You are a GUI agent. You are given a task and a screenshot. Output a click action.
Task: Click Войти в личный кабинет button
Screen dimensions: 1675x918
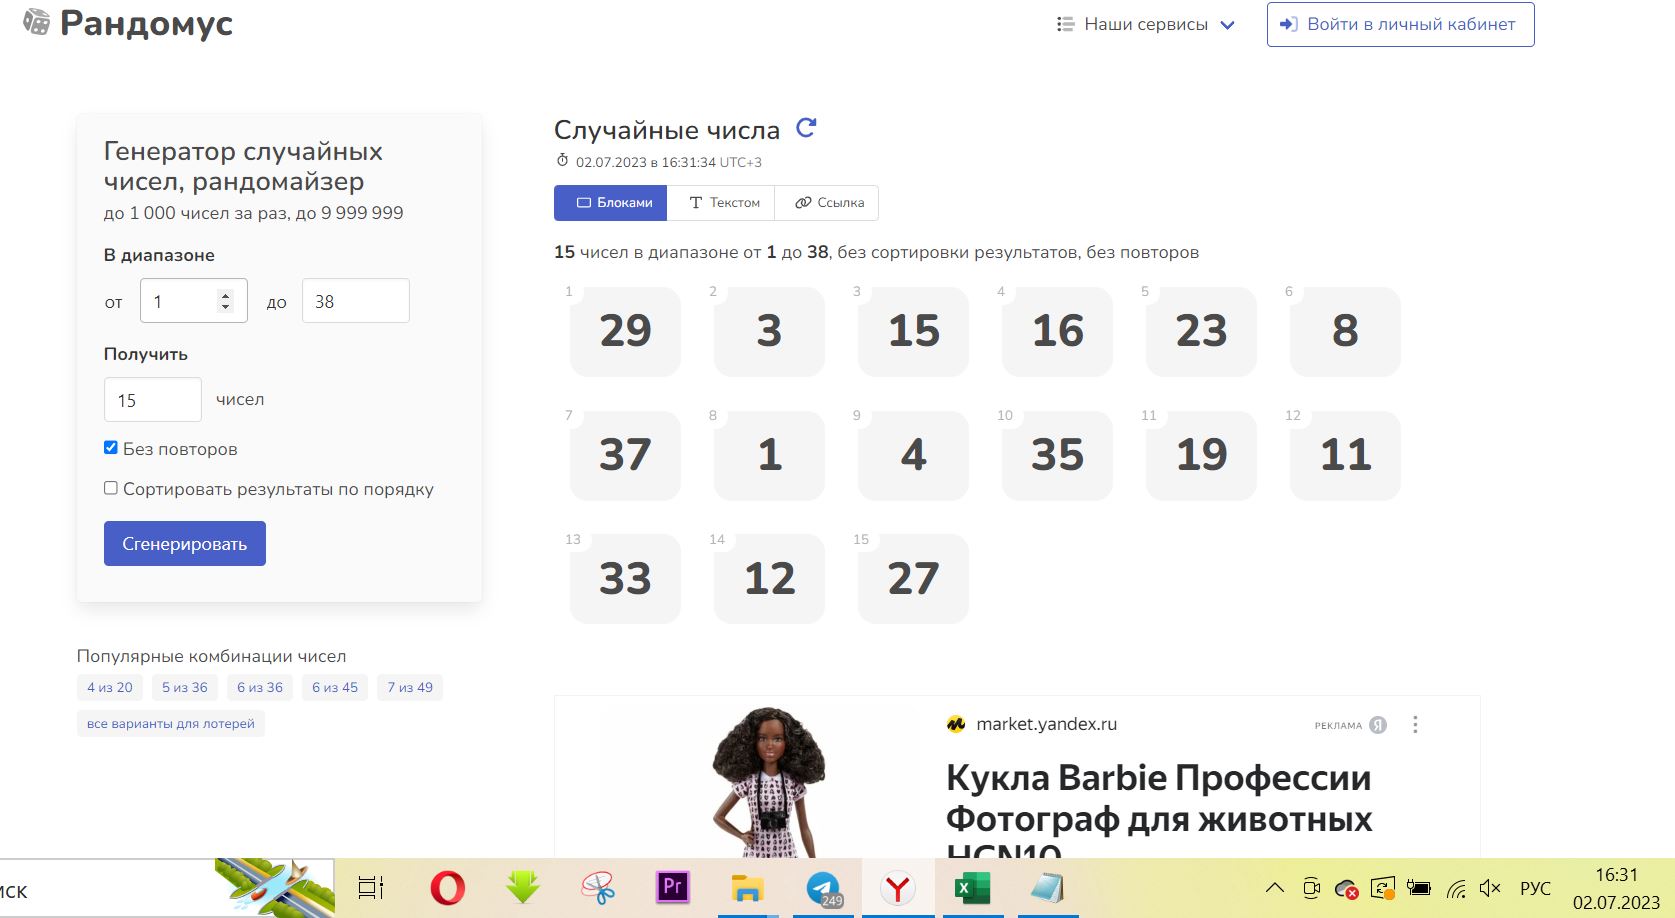[x=1400, y=25]
